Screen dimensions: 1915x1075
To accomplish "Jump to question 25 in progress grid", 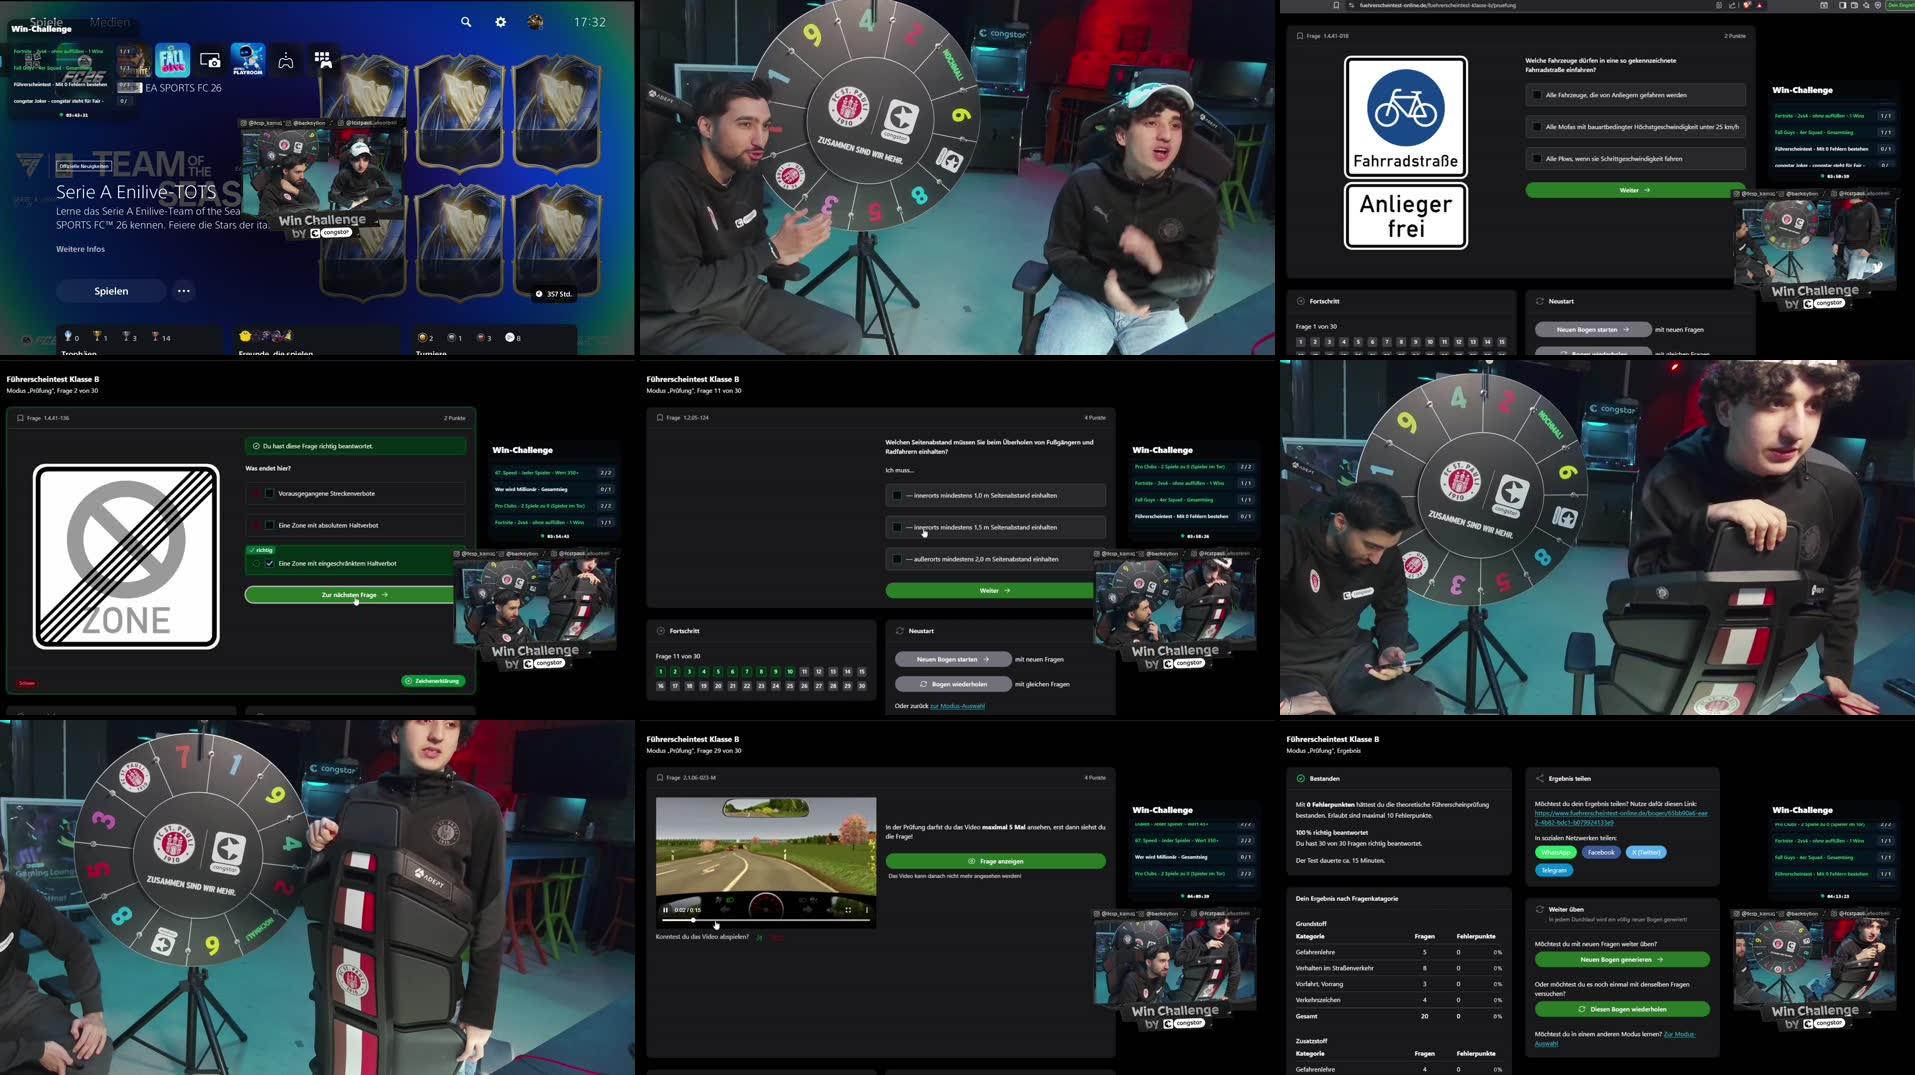I will click(790, 686).
